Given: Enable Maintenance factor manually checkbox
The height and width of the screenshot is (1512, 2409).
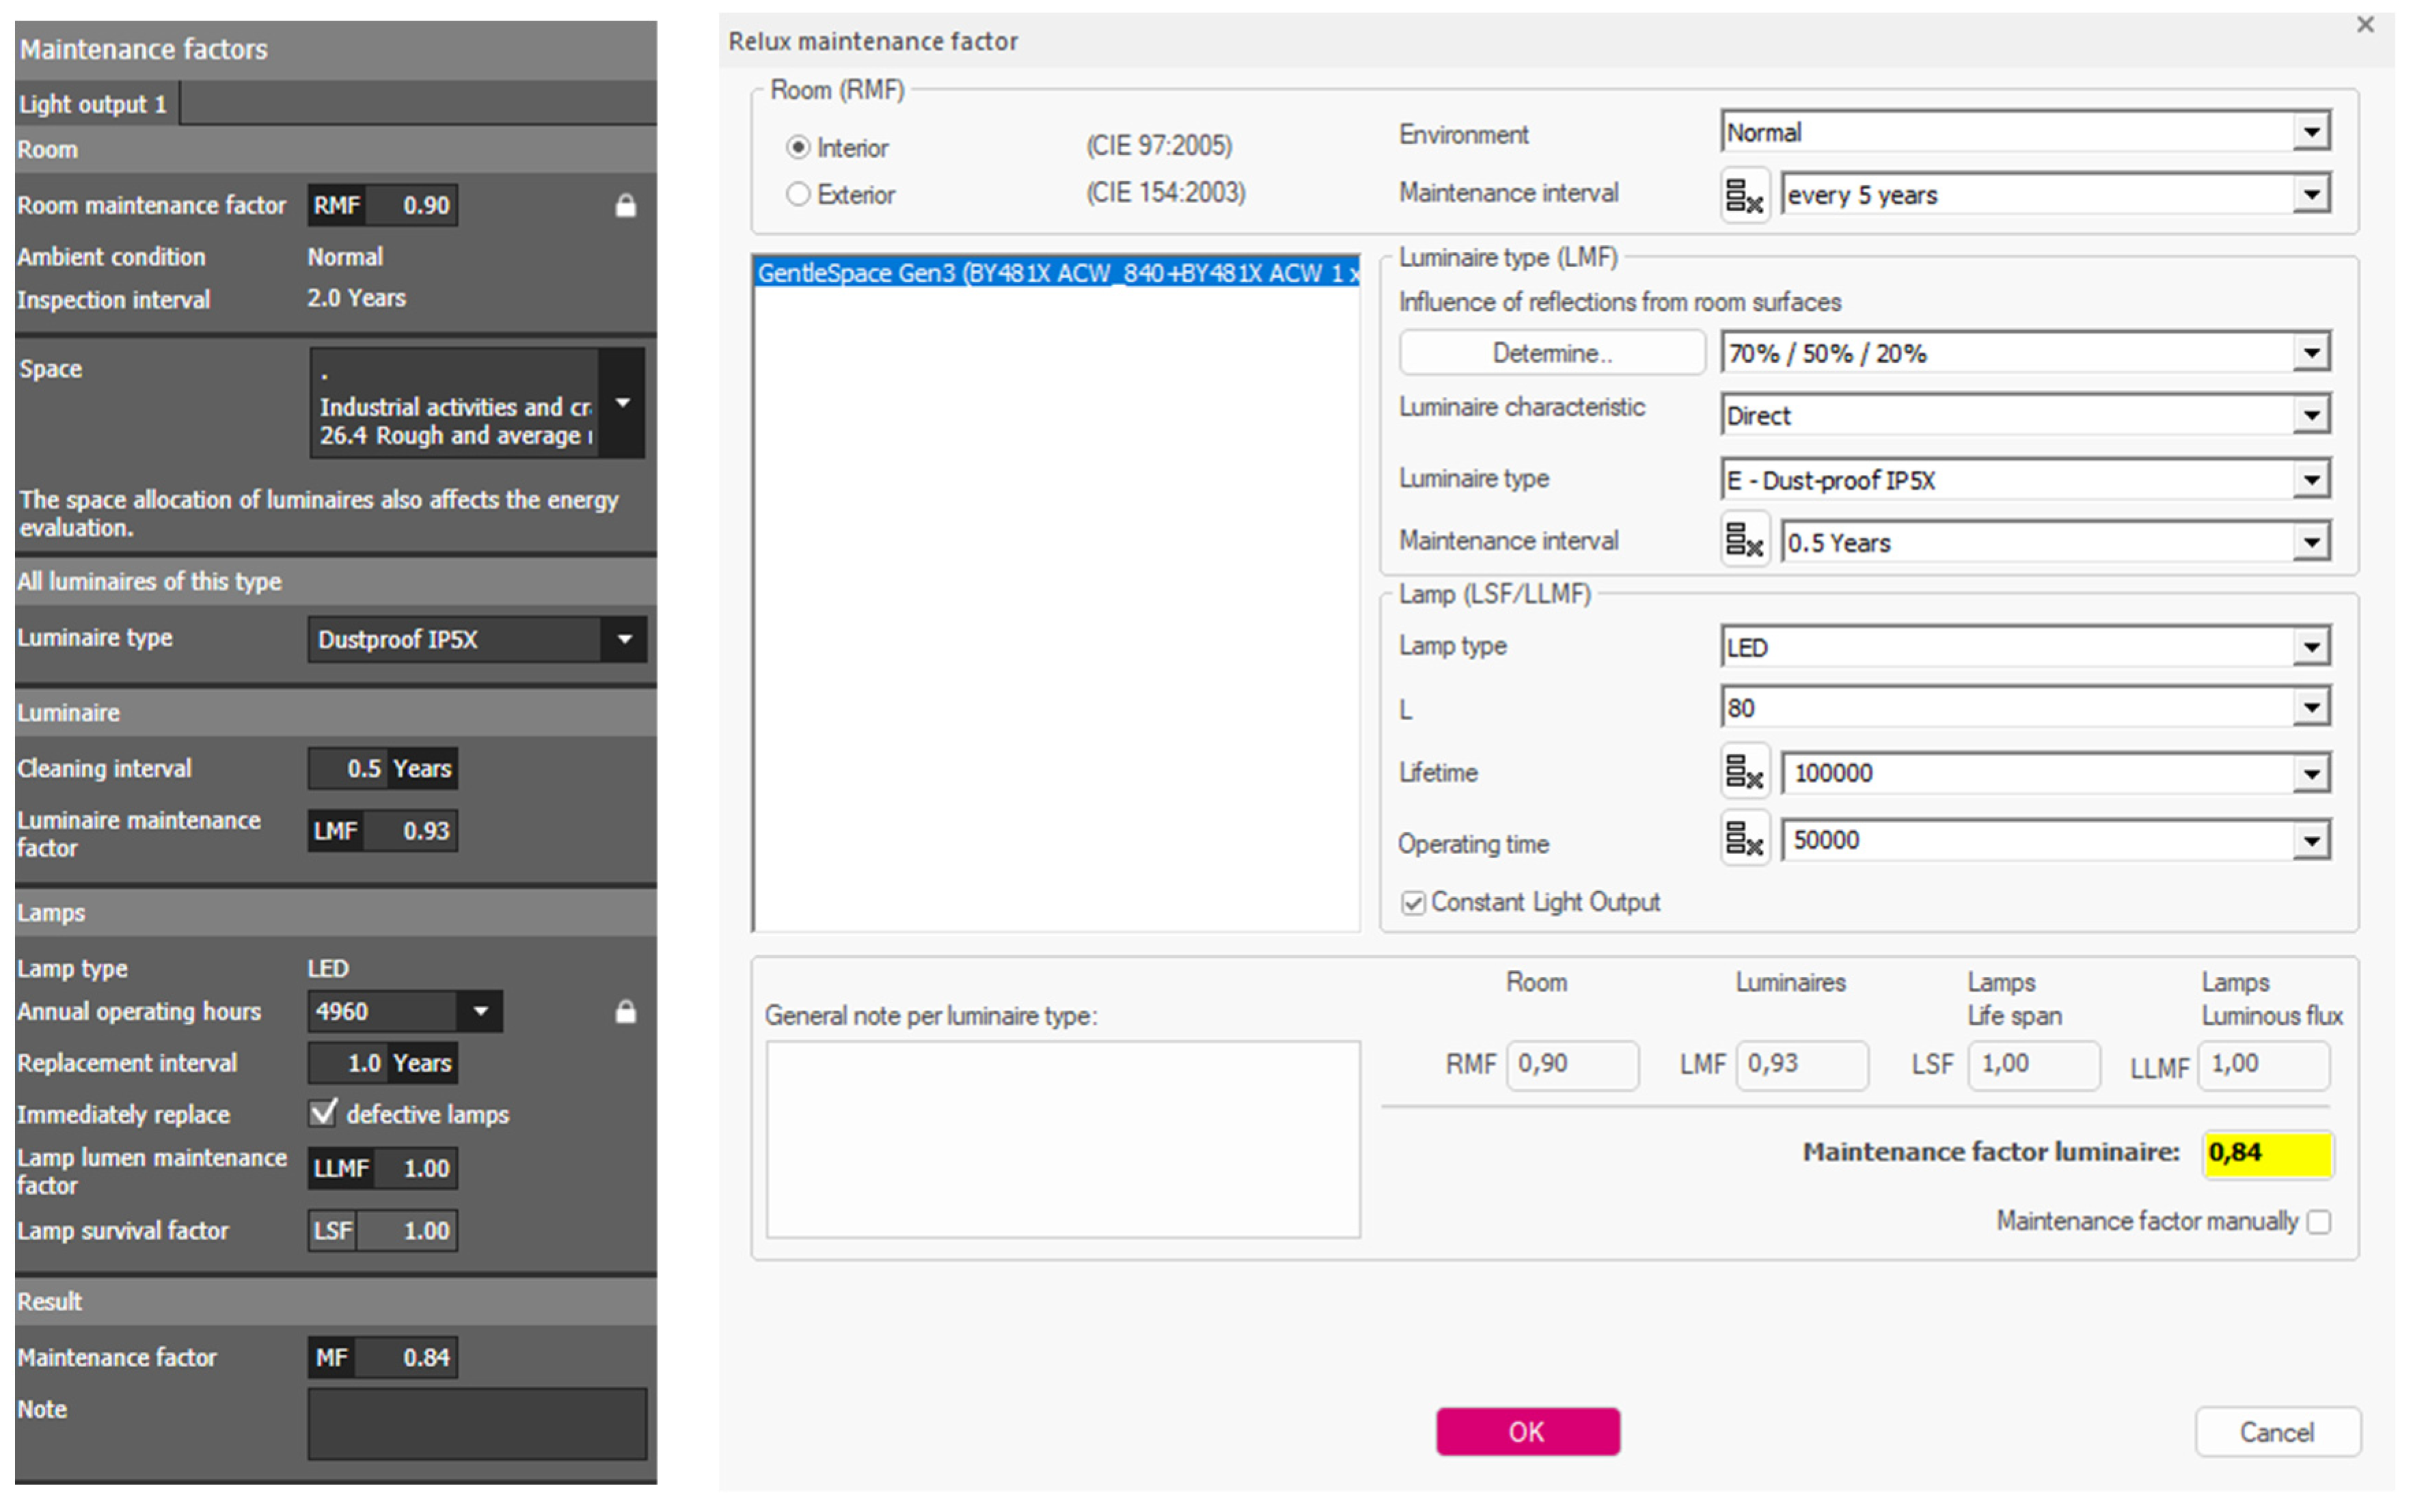Looking at the screenshot, I should (2319, 1222).
